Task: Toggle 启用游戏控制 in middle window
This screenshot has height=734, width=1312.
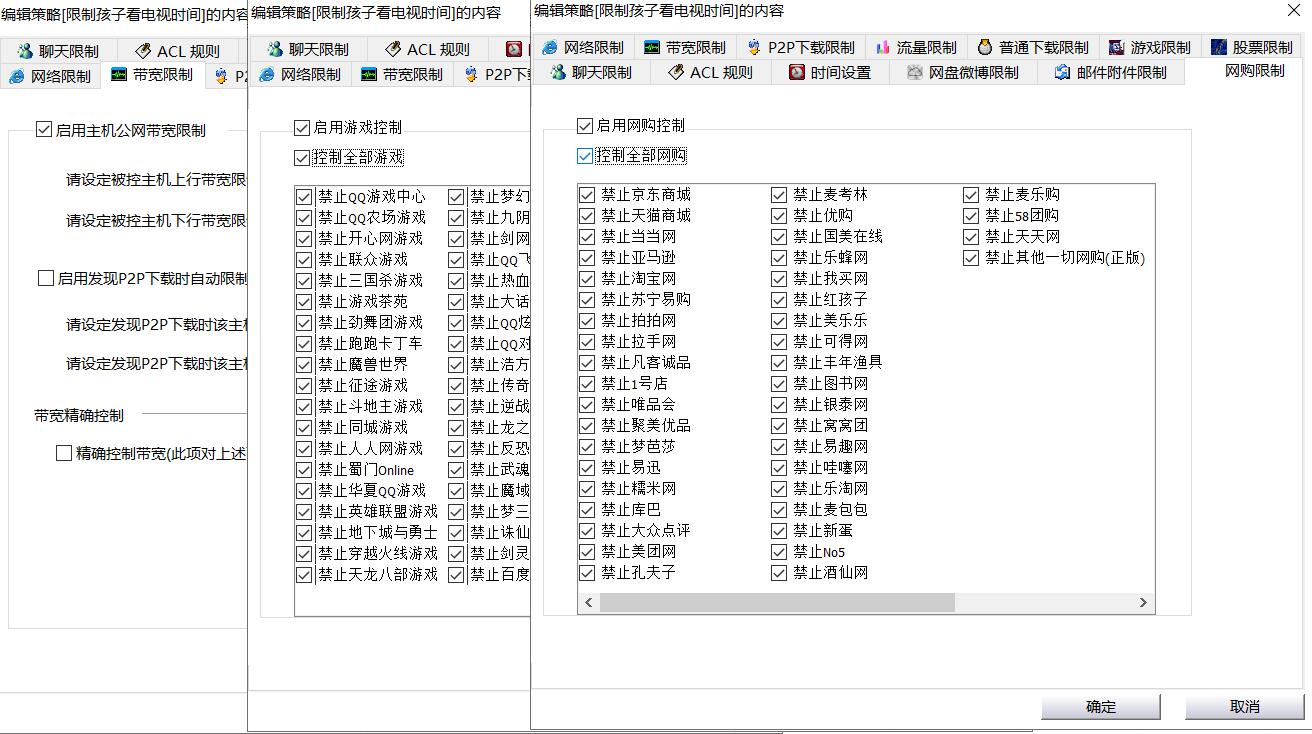Action: [302, 128]
